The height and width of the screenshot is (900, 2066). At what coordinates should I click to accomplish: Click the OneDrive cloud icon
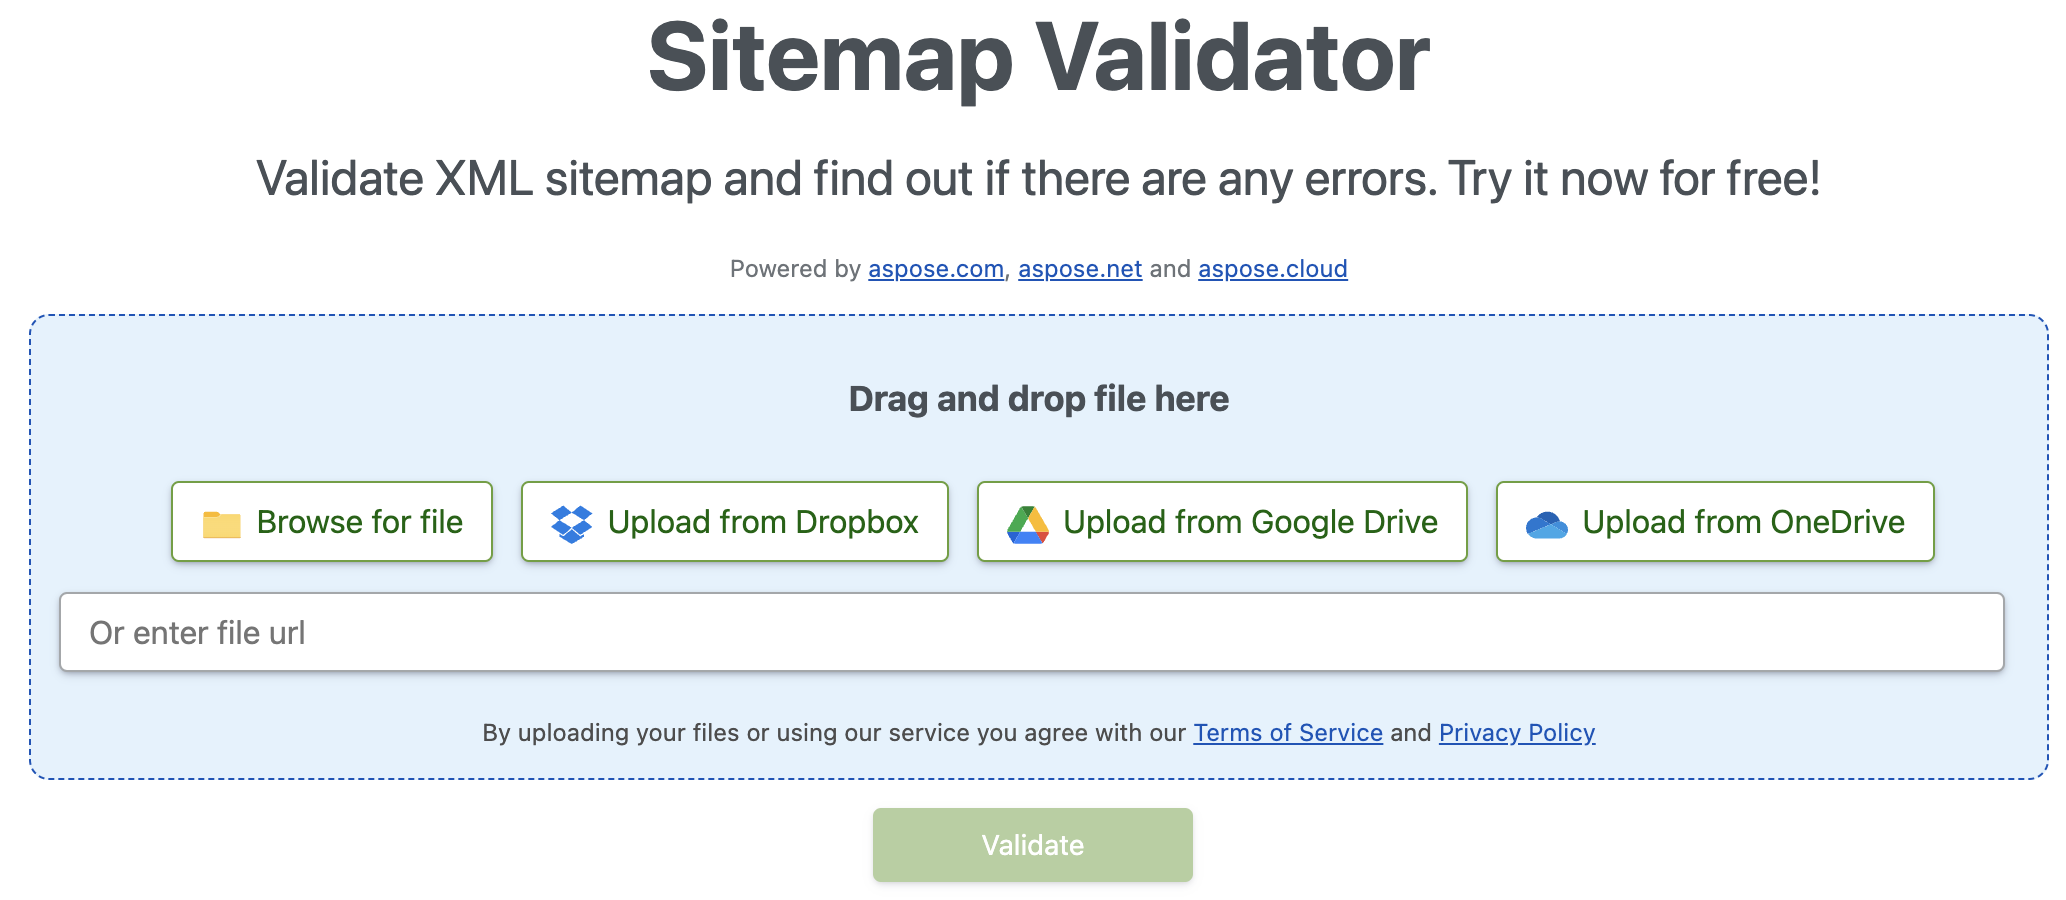1546,524
